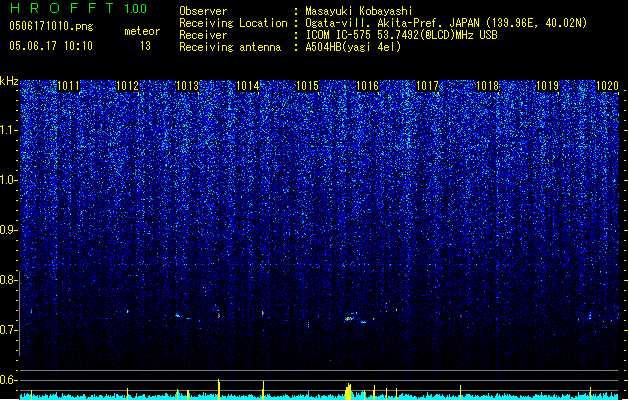Select the filename 0506171010.png
The height and width of the screenshot is (400, 629).
pyautogui.click(x=51, y=26)
